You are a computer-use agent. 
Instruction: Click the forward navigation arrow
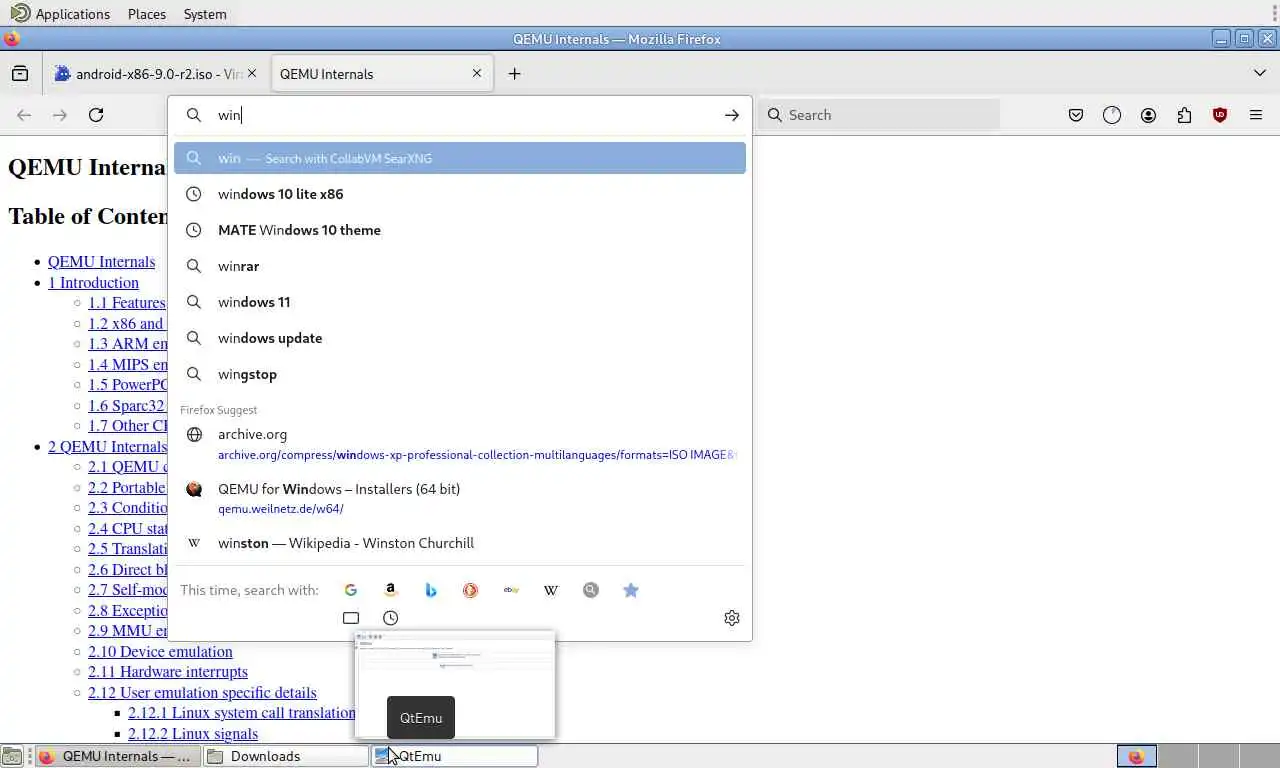tap(60, 115)
